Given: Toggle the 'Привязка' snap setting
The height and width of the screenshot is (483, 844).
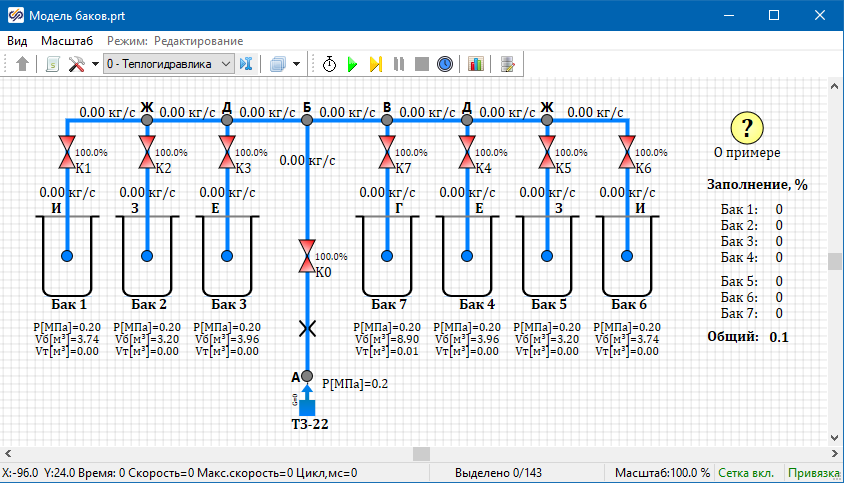Looking at the screenshot, I should pos(814,473).
